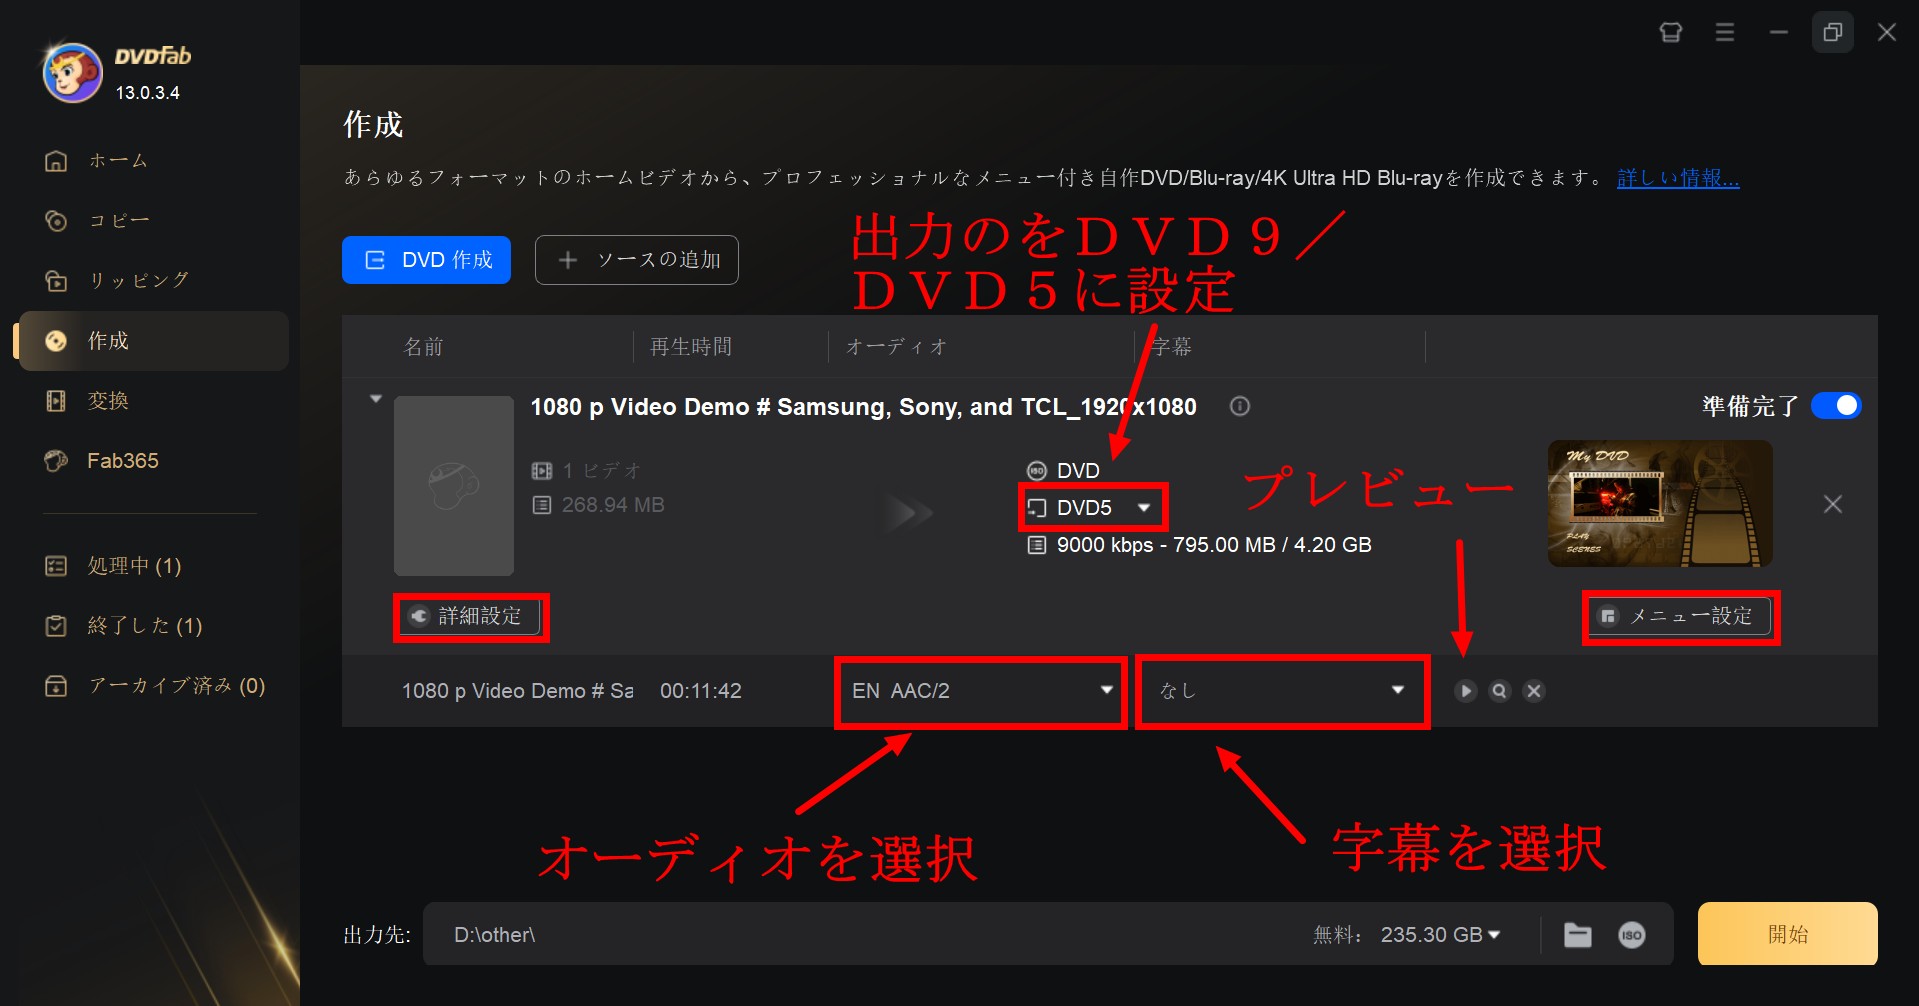This screenshot has height=1006, width=1919.
Task: Play preview of the title
Action: point(1465,691)
